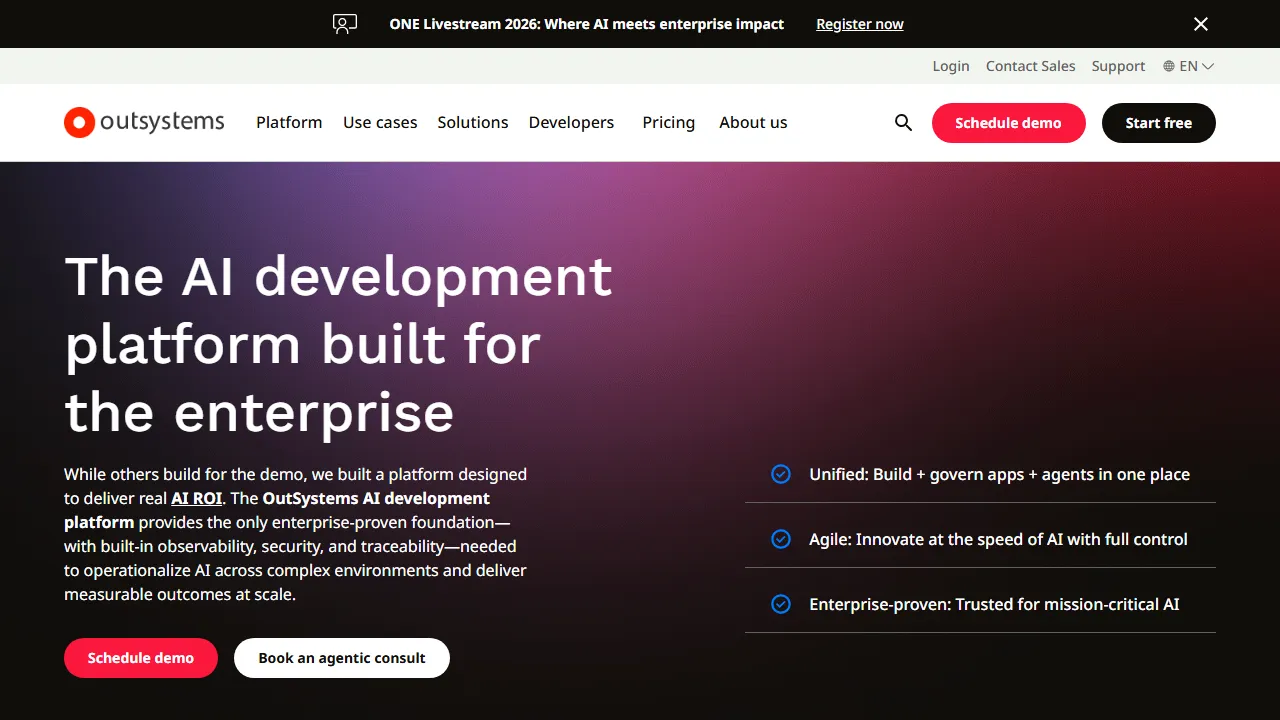Go to the Pricing page

point(669,122)
